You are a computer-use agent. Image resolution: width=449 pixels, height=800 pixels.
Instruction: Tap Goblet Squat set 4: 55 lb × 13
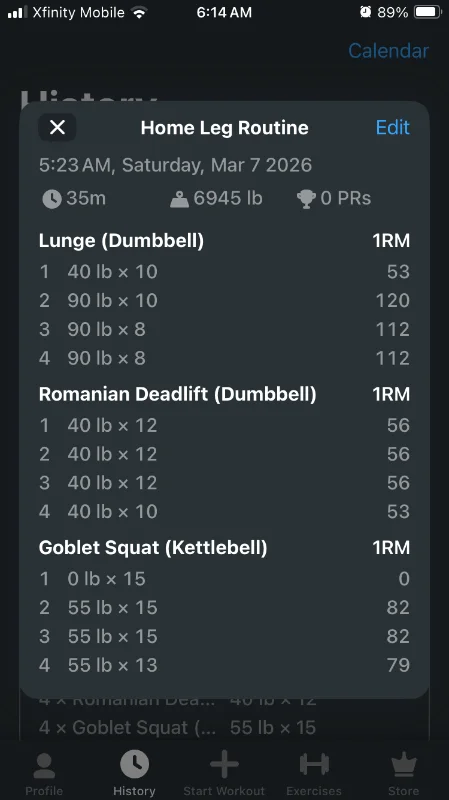(x=224, y=665)
